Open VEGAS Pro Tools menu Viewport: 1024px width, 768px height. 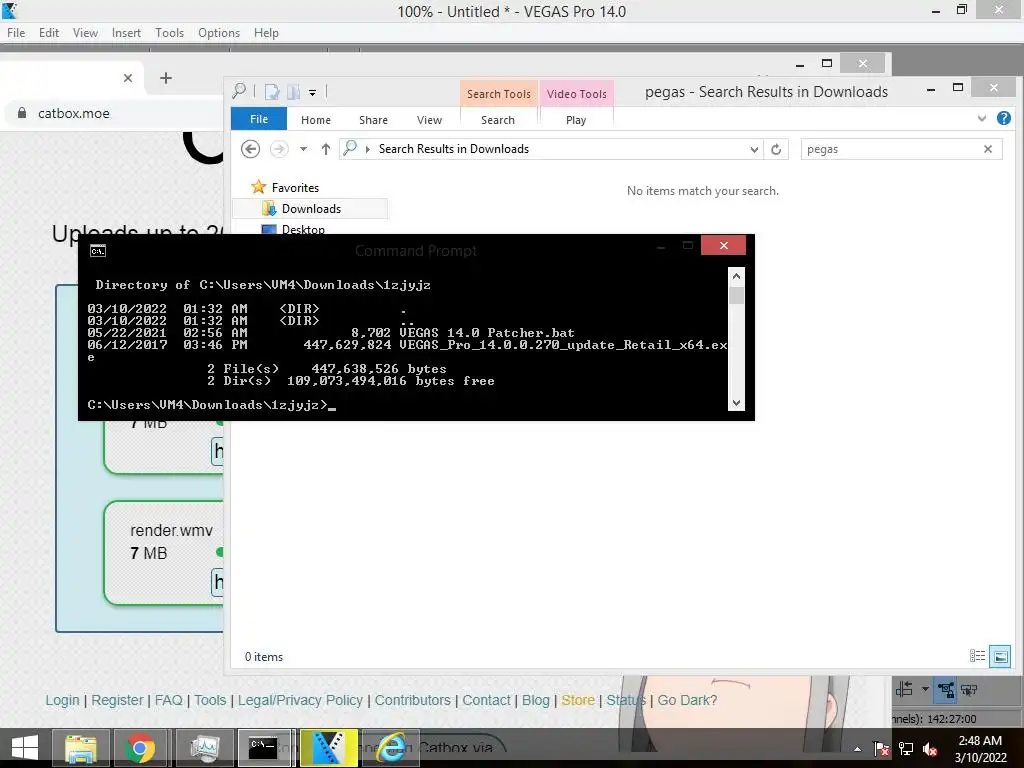click(169, 33)
